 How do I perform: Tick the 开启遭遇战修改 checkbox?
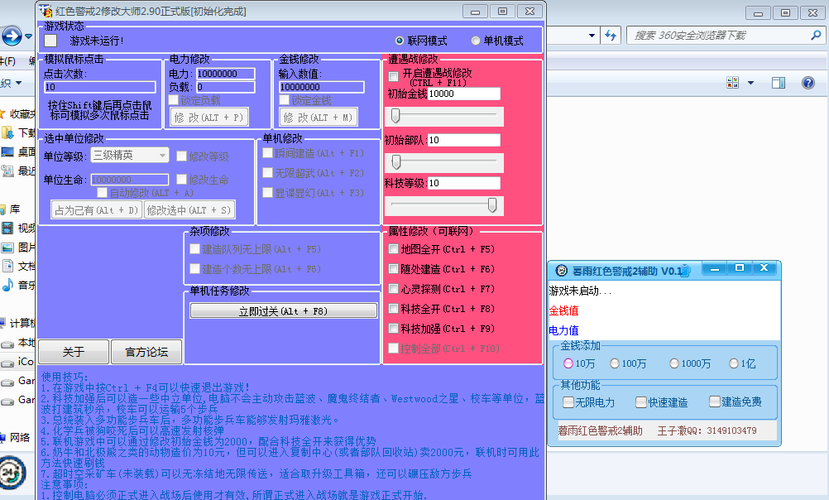click(393, 76)
